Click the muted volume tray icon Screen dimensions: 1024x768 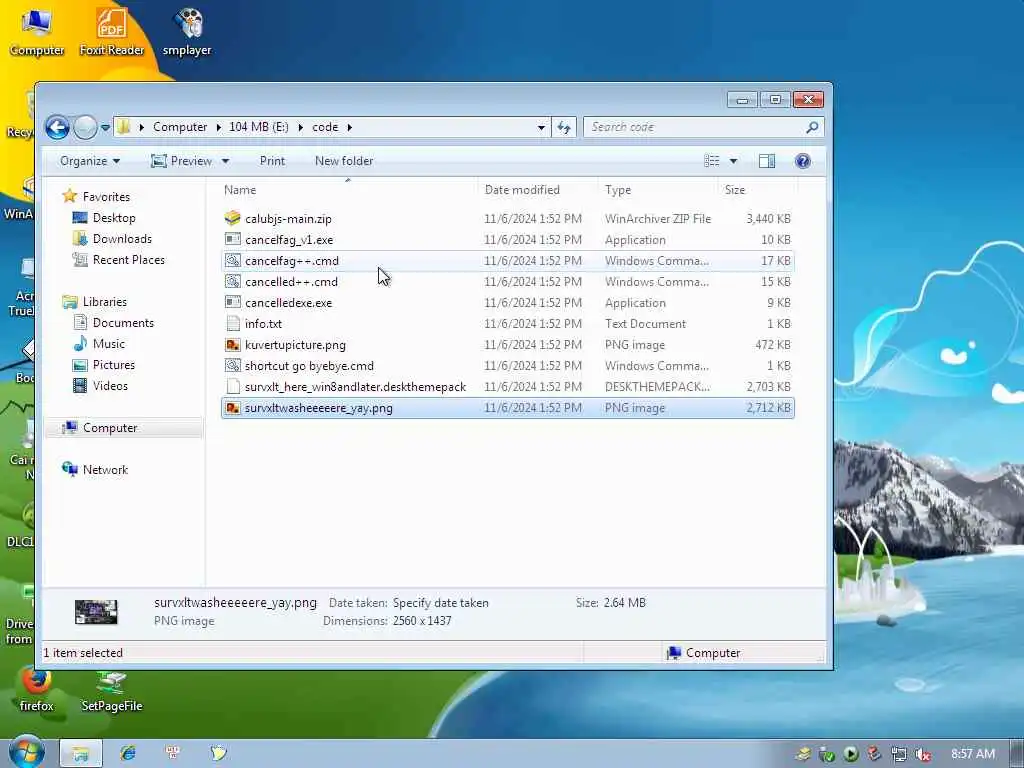click(922, 754)
